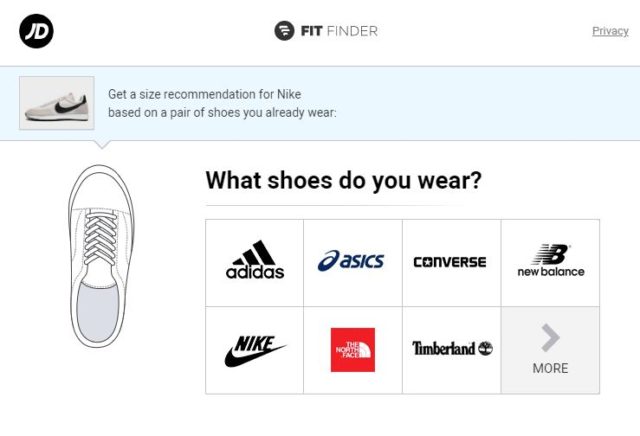Pick the Converse brand option

click(450, 262)
